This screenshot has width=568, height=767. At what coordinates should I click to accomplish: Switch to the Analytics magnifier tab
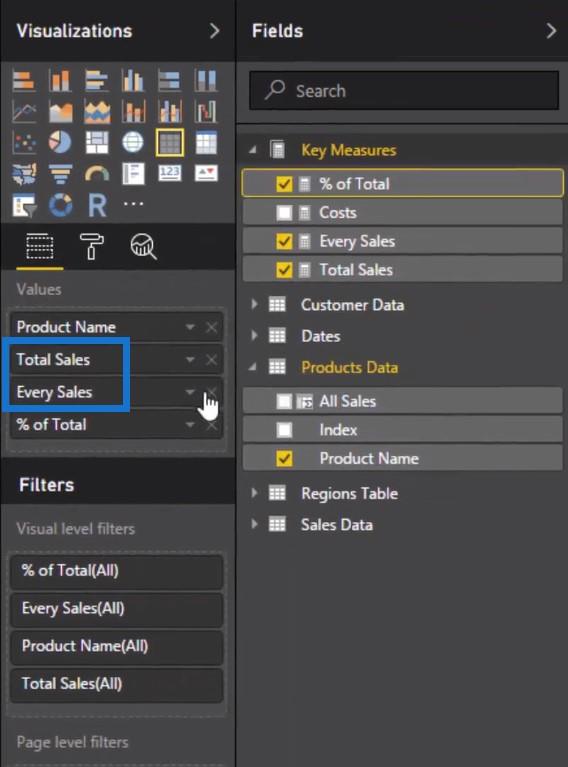143,246
